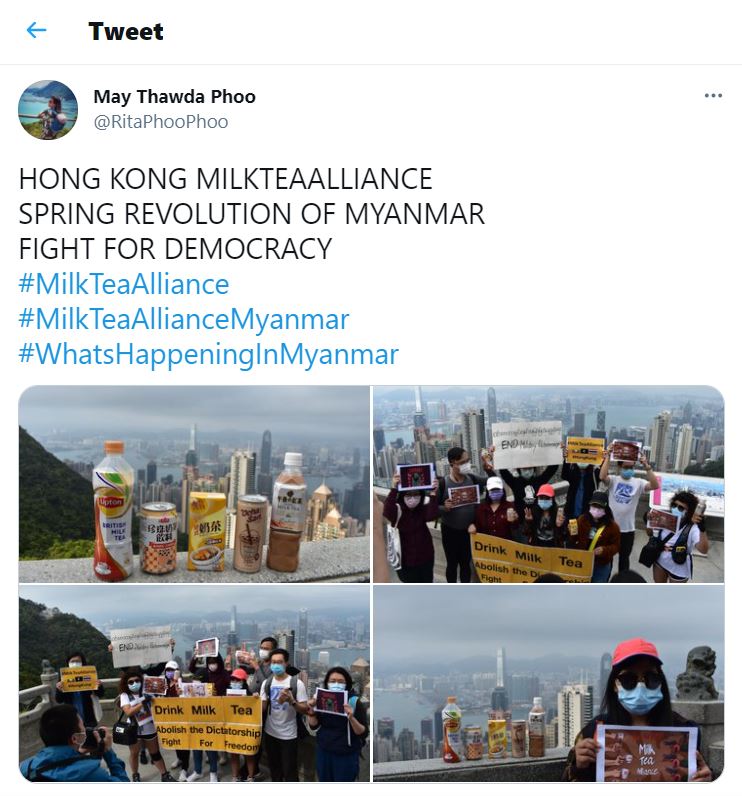Open May Thawda Phoo's profile avatar

click(48, 110)
